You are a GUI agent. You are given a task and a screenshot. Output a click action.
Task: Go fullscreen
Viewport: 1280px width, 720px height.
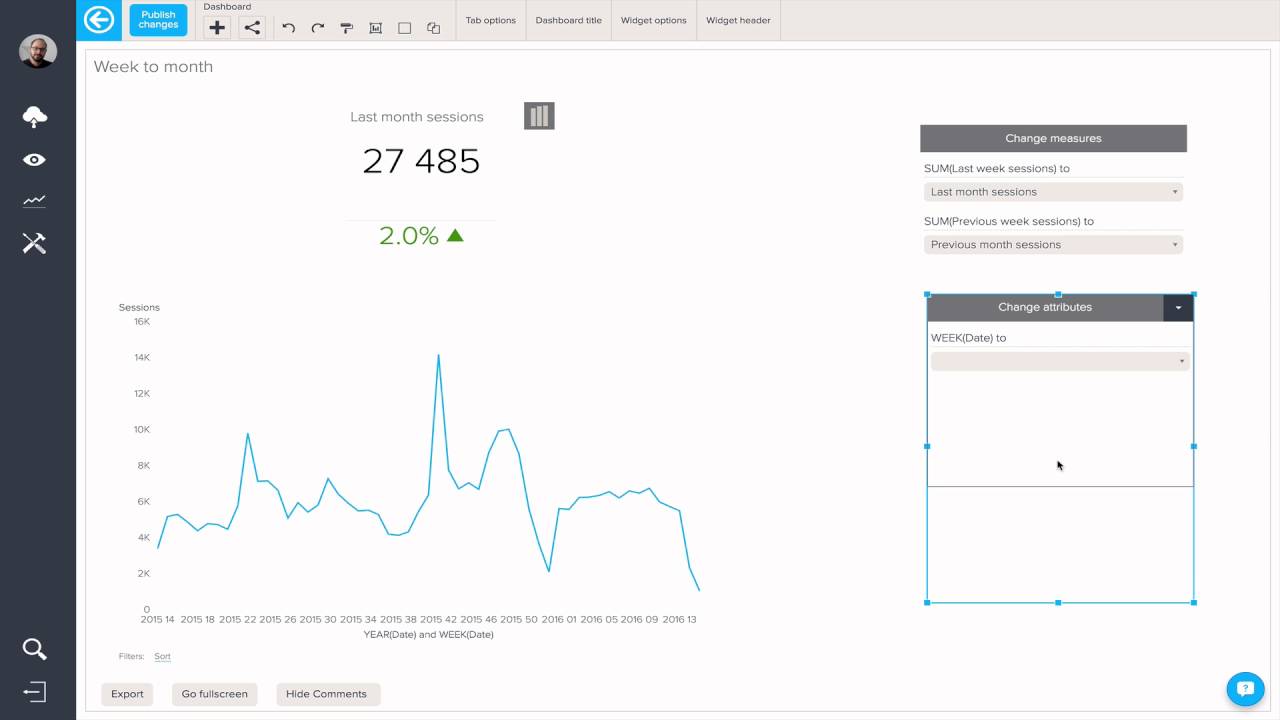click(x=214, y=694)
